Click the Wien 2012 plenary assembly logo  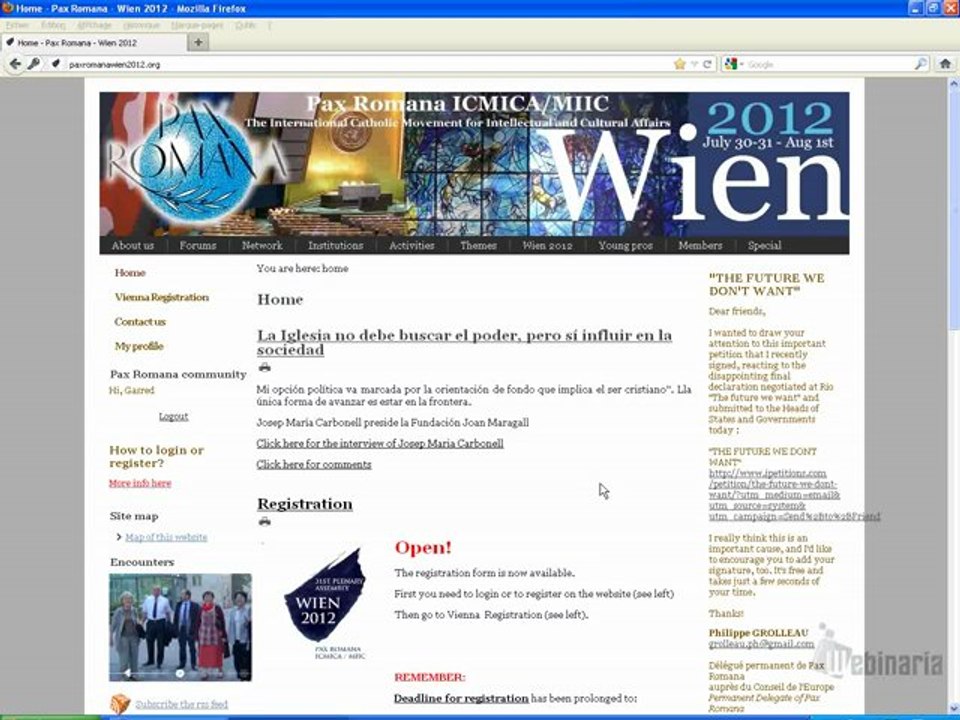(x=324, y=603)
